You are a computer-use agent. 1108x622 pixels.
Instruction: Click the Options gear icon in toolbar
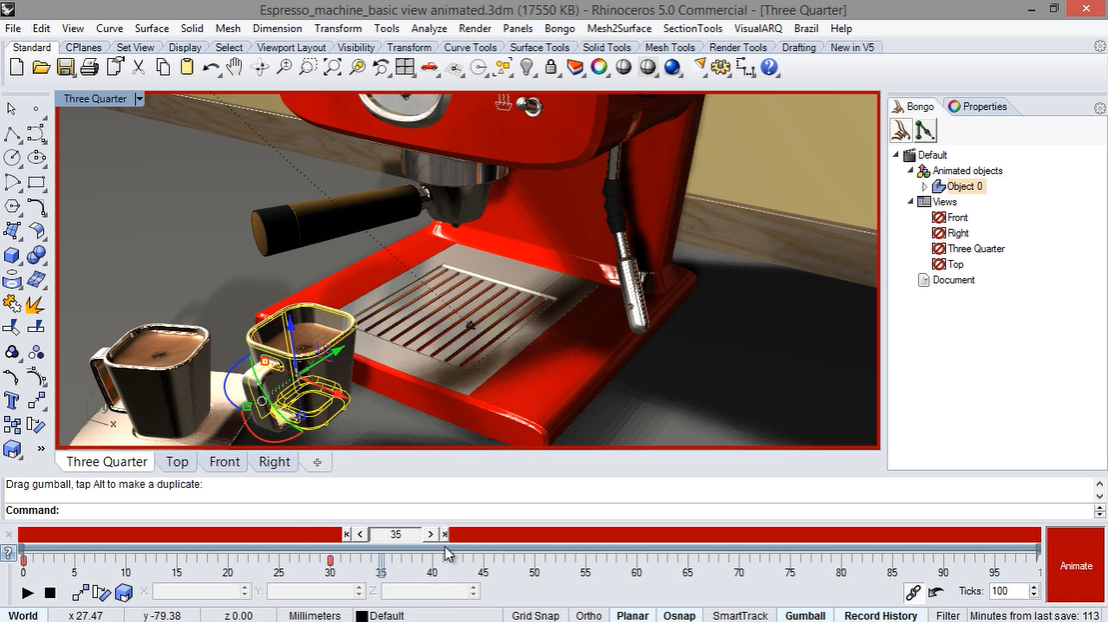tap(721, 67)
